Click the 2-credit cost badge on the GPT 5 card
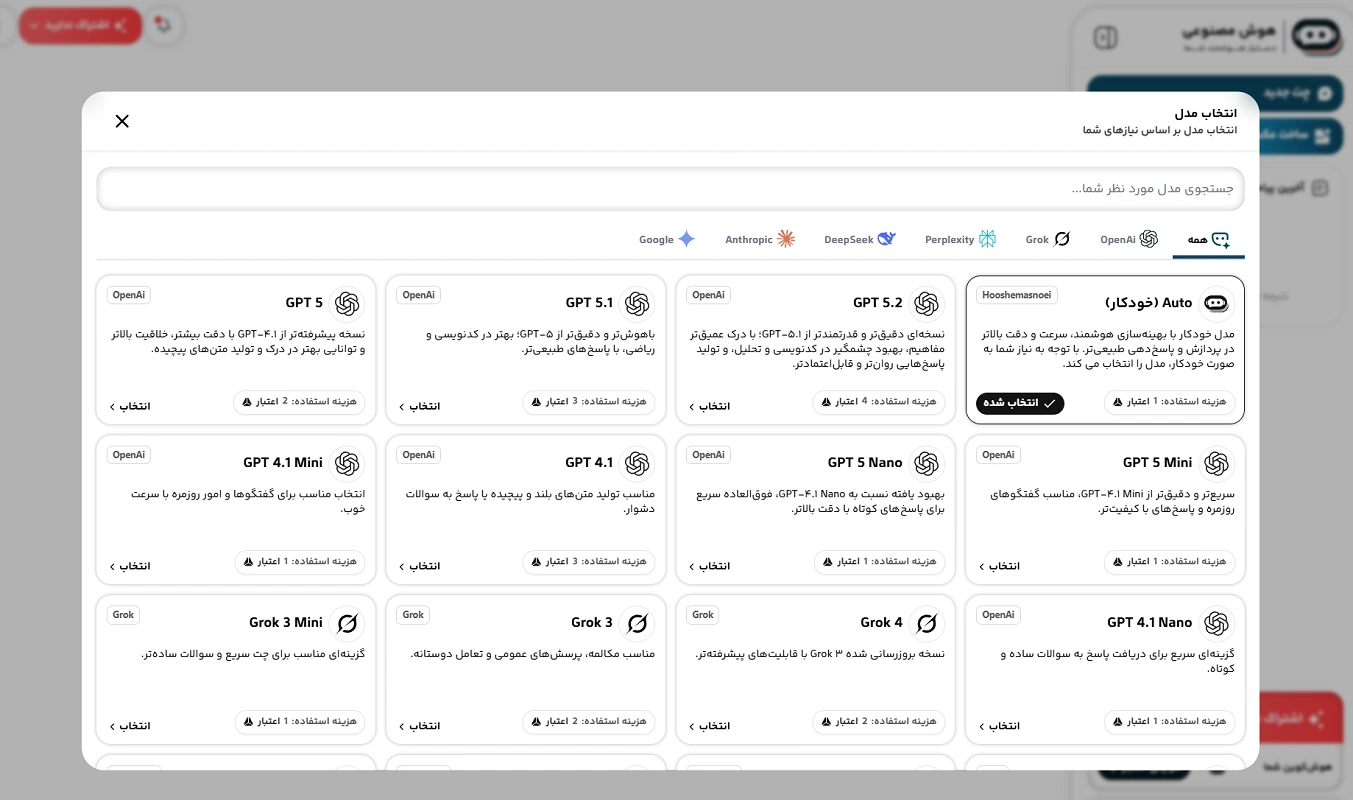 [x=299, y=402]
